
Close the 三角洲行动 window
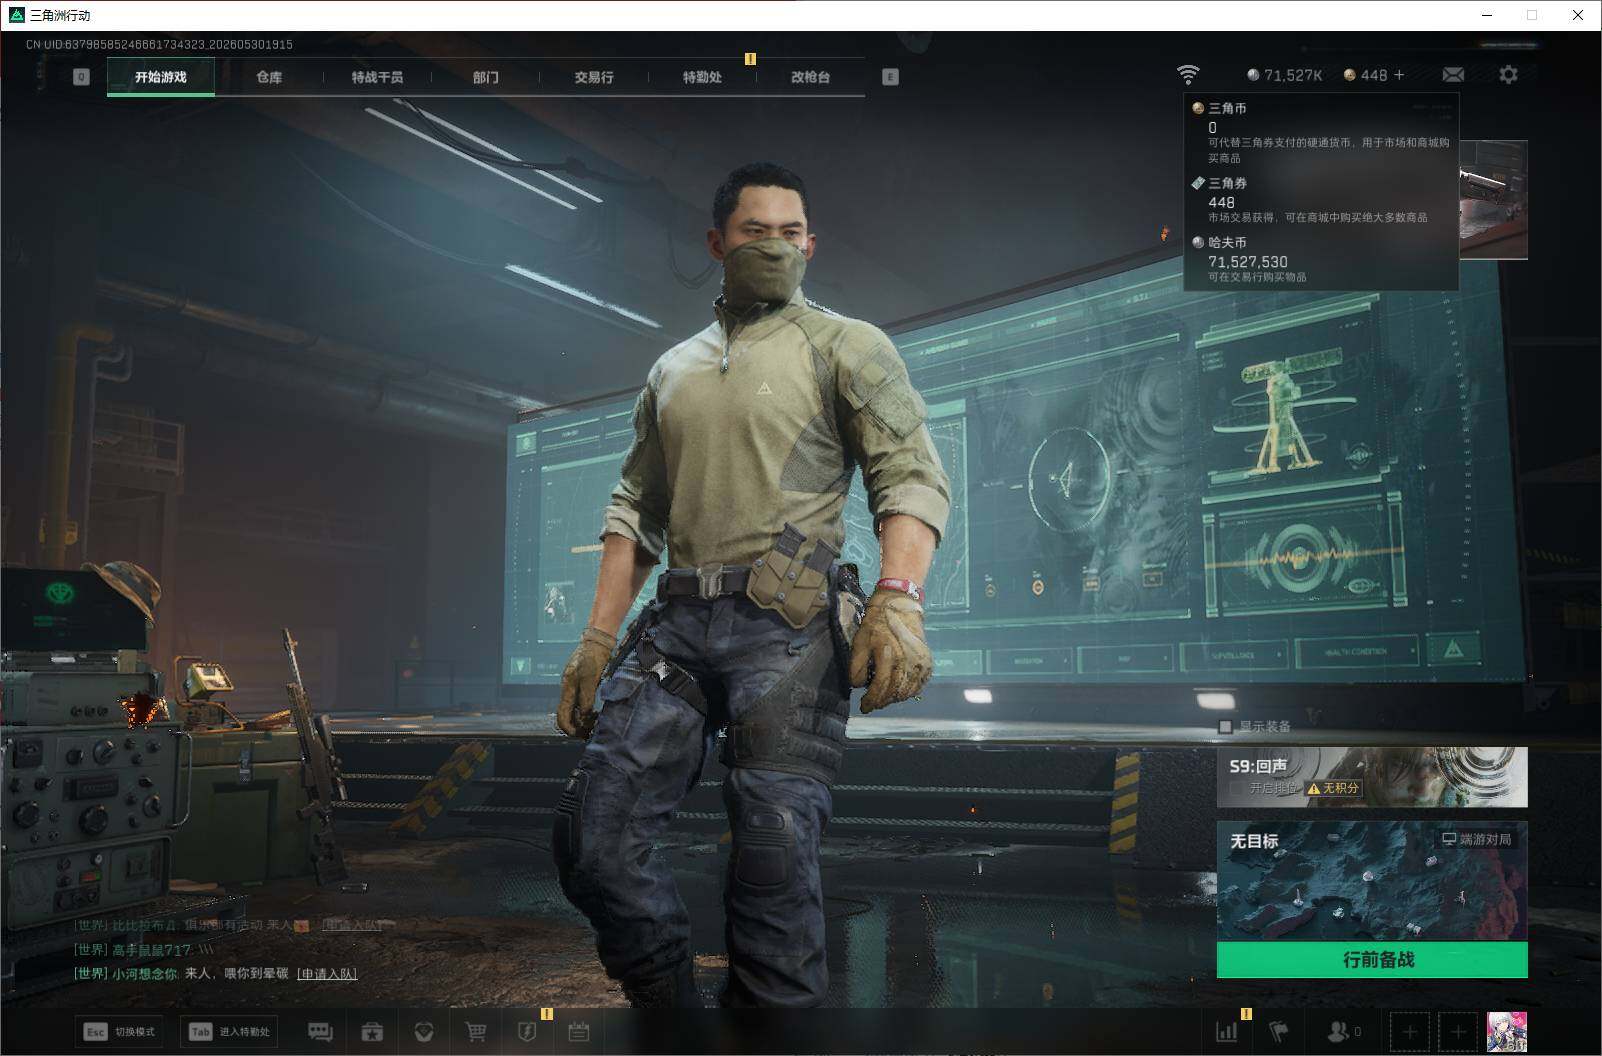tap(1578, 15)
